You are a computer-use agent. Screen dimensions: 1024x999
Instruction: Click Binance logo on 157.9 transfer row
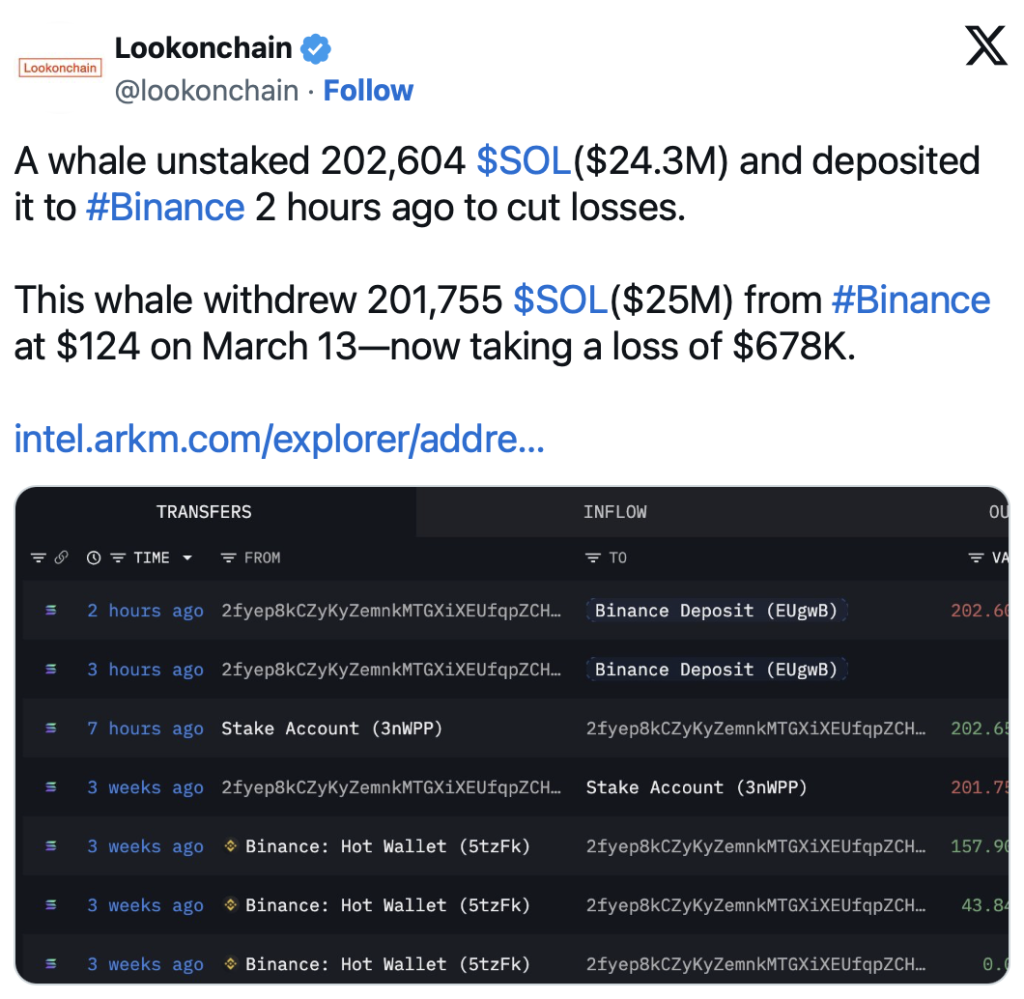(x=230, y=846)
